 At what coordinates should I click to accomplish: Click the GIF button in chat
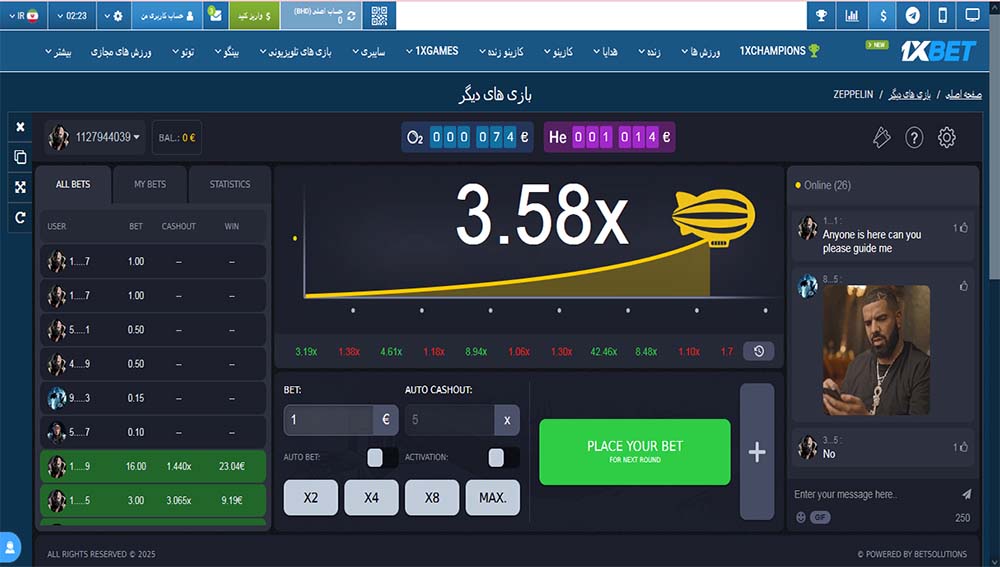(x=820, y=517)
